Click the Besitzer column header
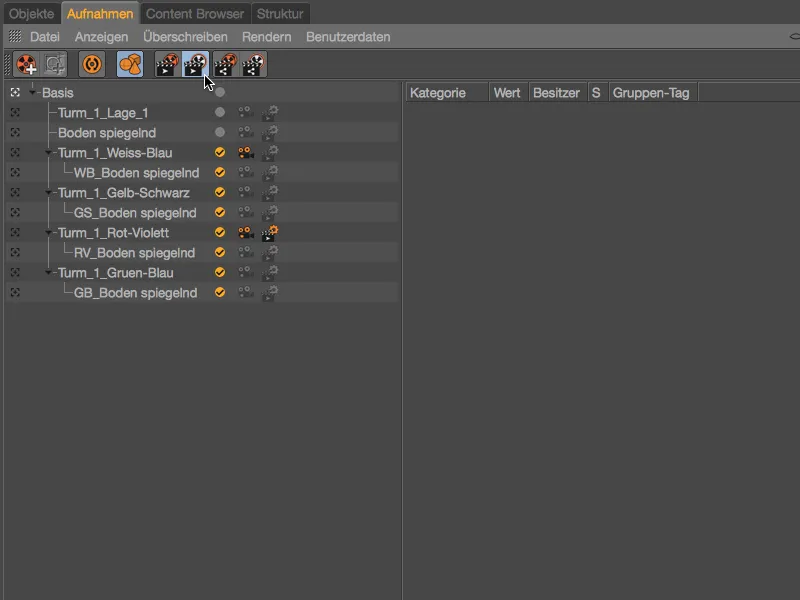This screenshot has width=800, height=600. [x=558, y=93]
